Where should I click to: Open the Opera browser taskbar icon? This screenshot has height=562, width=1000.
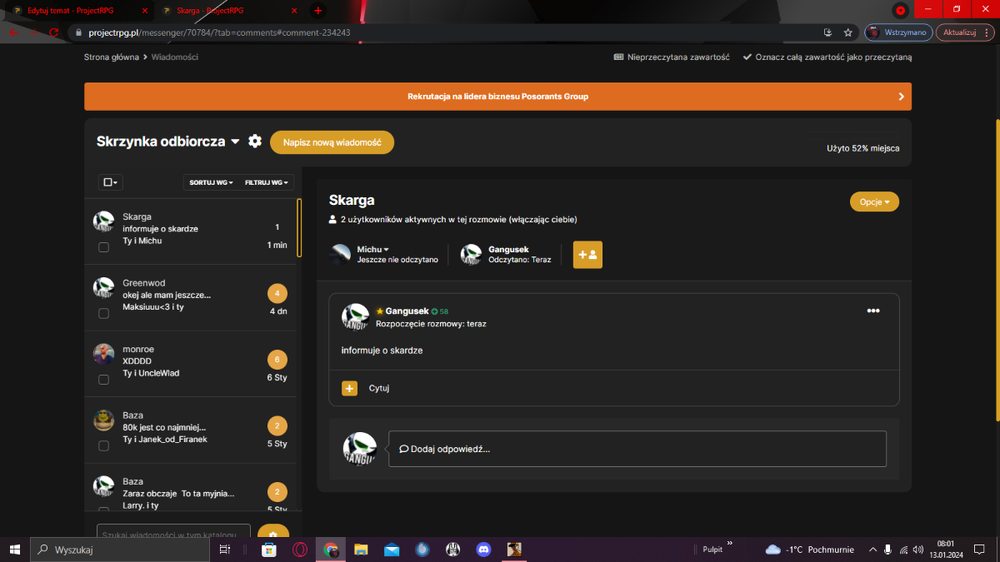pos(300,549)
